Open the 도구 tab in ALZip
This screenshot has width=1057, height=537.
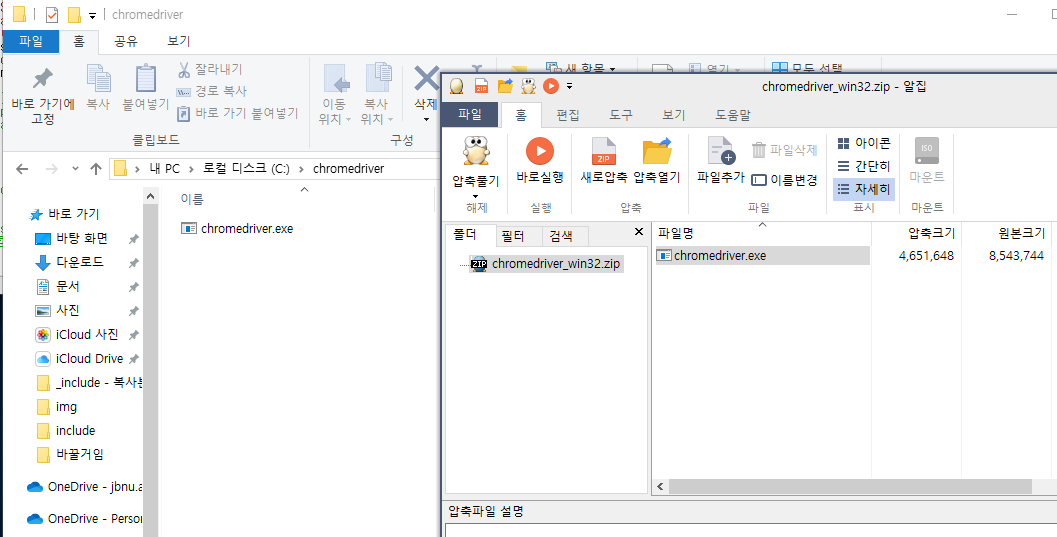(x=621, y=115)
